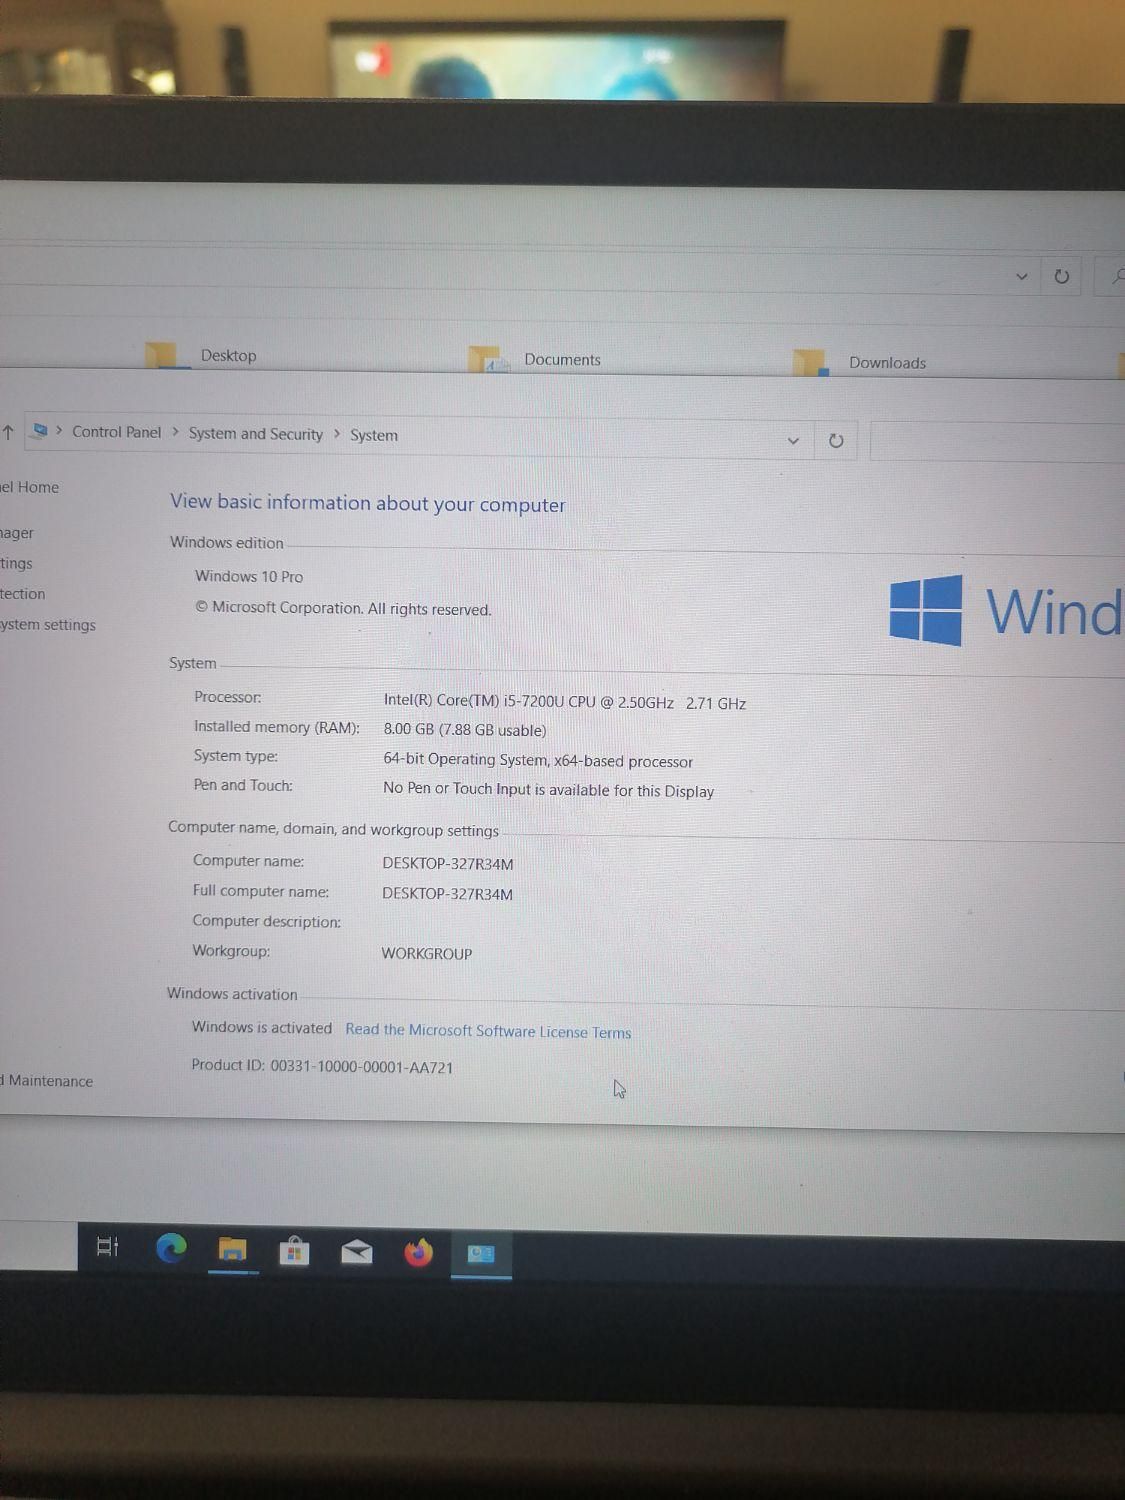Open Security and Maintenance link
This screenshot has height=1500, width=1125.
(47, 1081)
